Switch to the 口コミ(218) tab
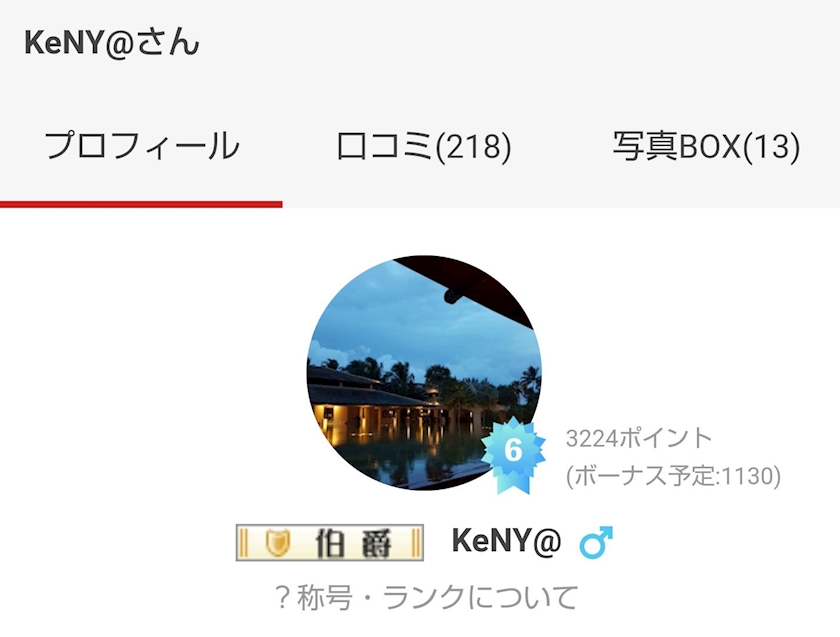Viewport: 840px width, 637px height. point(423,146)
